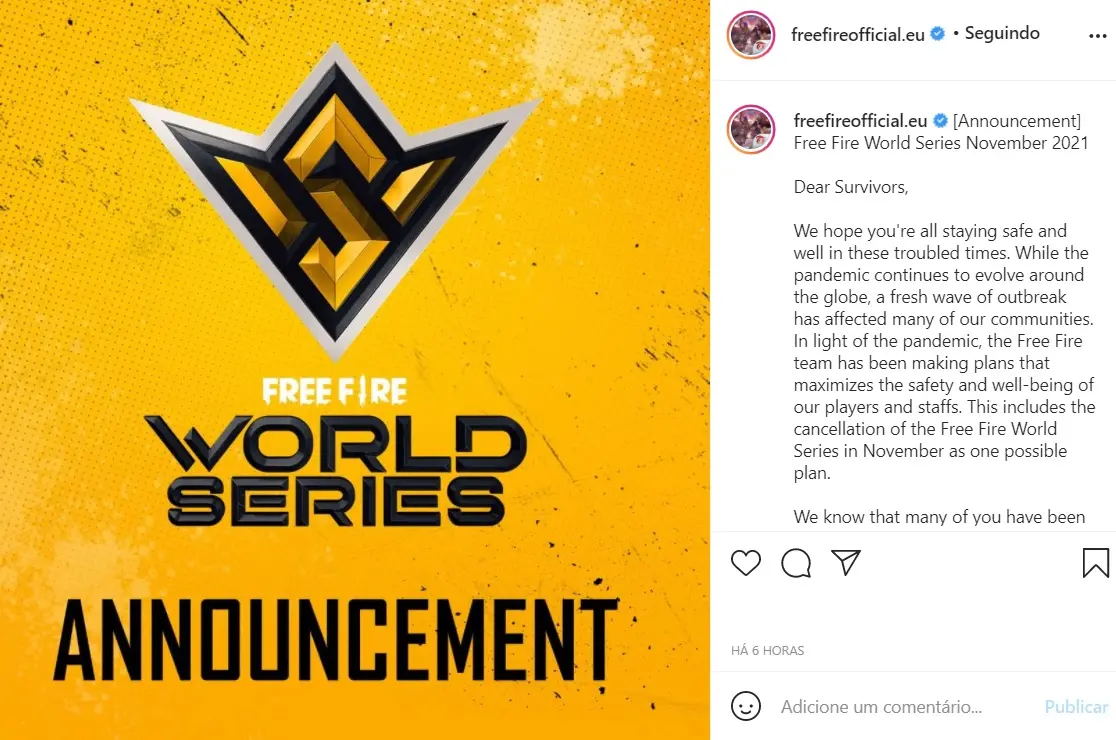Save the post with the bookmark icon
1116x740 pixels.
pos(1094,562)
